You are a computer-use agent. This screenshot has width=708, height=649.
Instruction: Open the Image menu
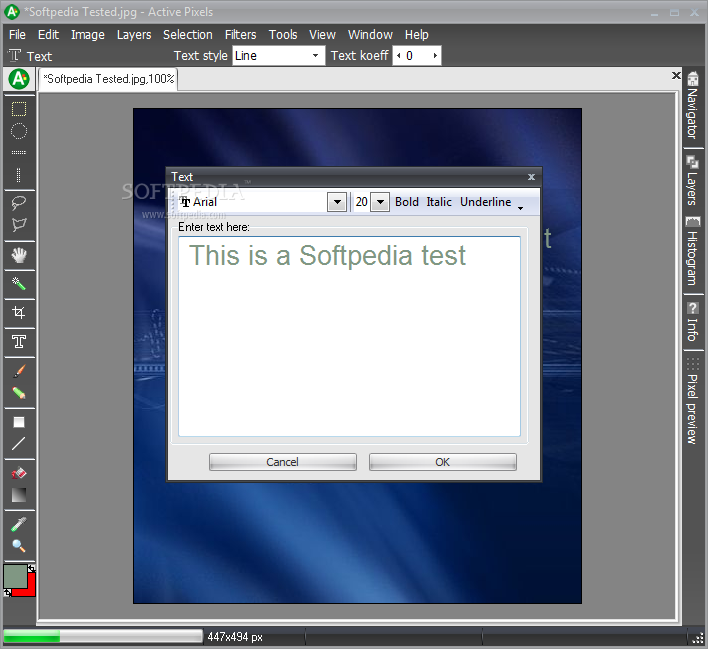pyautogui.click(x=88, y=35)
